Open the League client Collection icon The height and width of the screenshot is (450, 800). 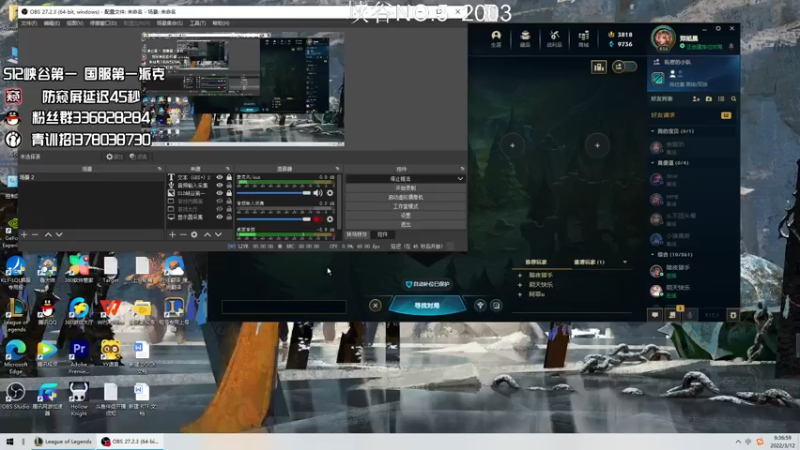point(525,38)
